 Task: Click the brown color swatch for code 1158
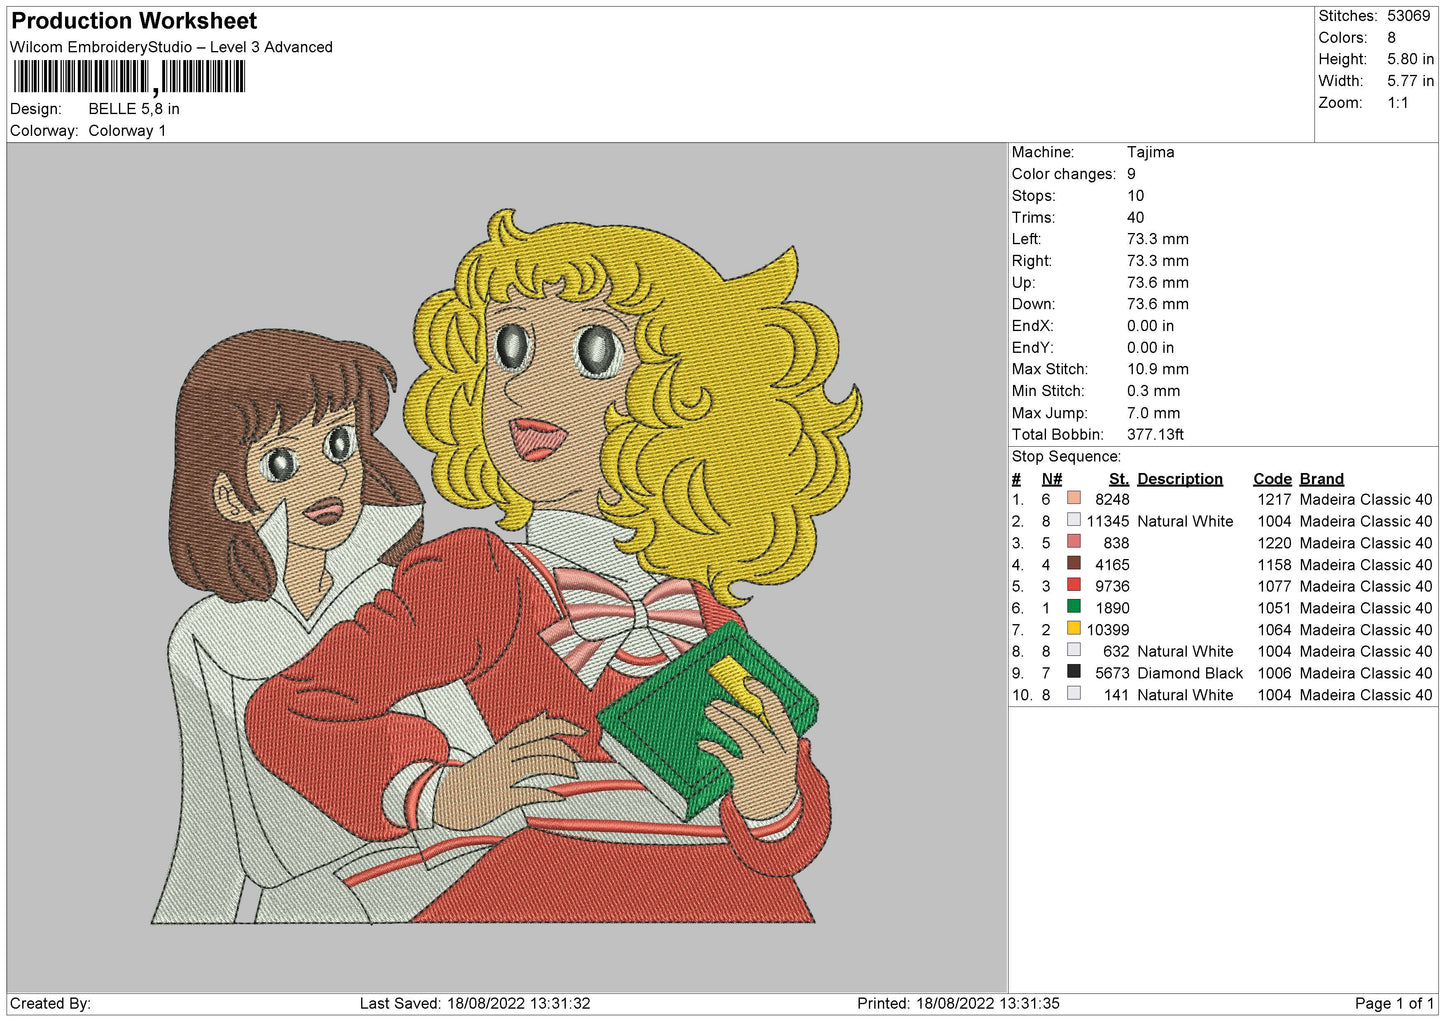(1073, 563)
